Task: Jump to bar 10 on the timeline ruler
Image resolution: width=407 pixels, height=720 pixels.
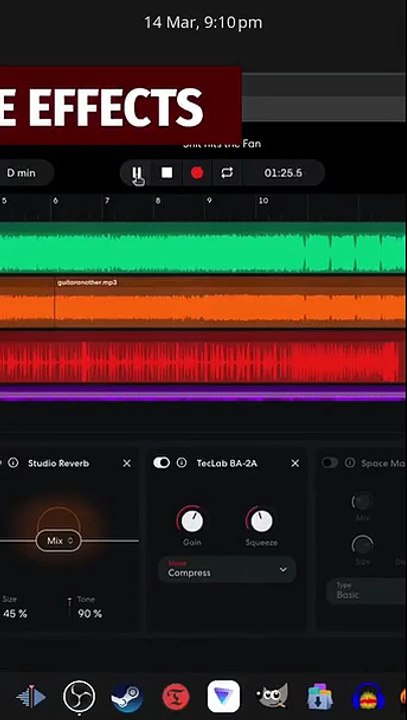Action: (263, 201)
